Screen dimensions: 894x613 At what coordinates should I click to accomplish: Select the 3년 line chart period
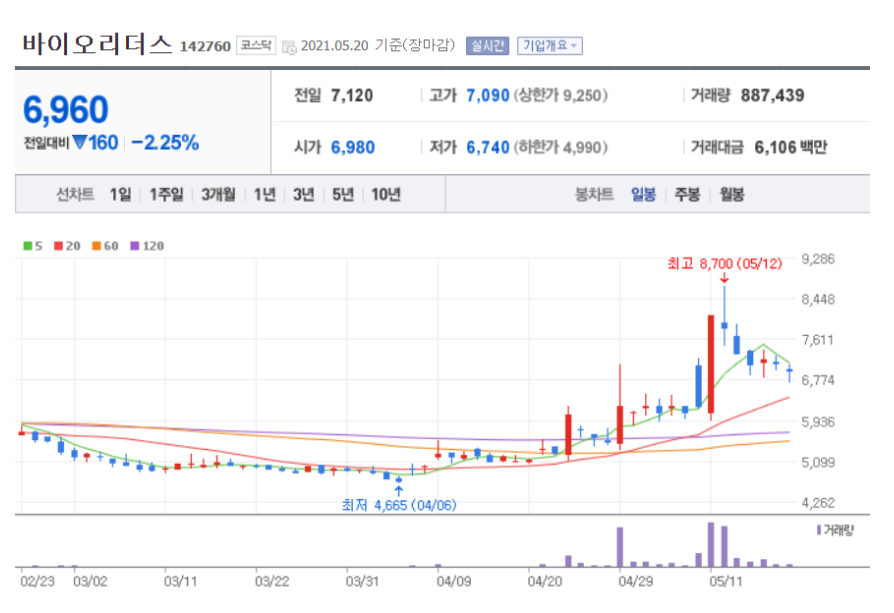pos(303,194)
